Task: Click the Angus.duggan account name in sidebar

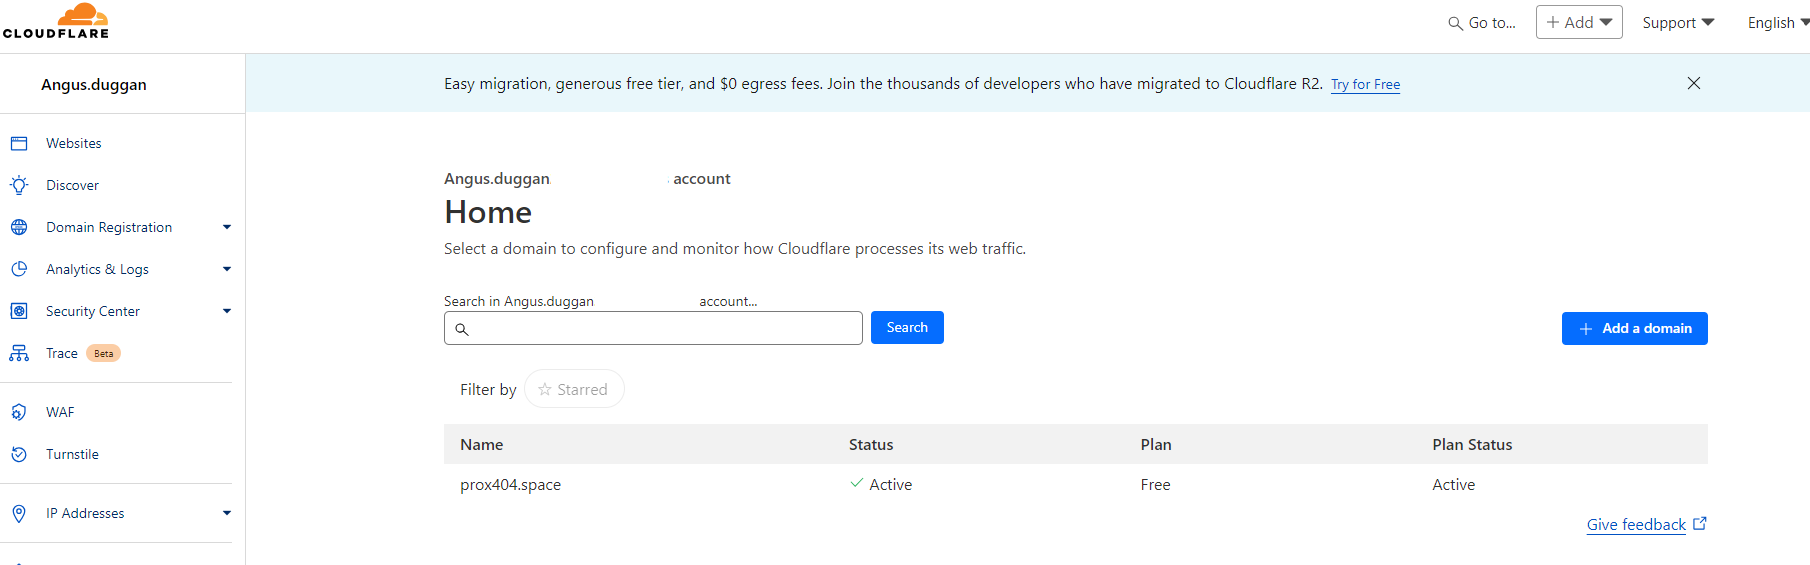Action: 94,84
